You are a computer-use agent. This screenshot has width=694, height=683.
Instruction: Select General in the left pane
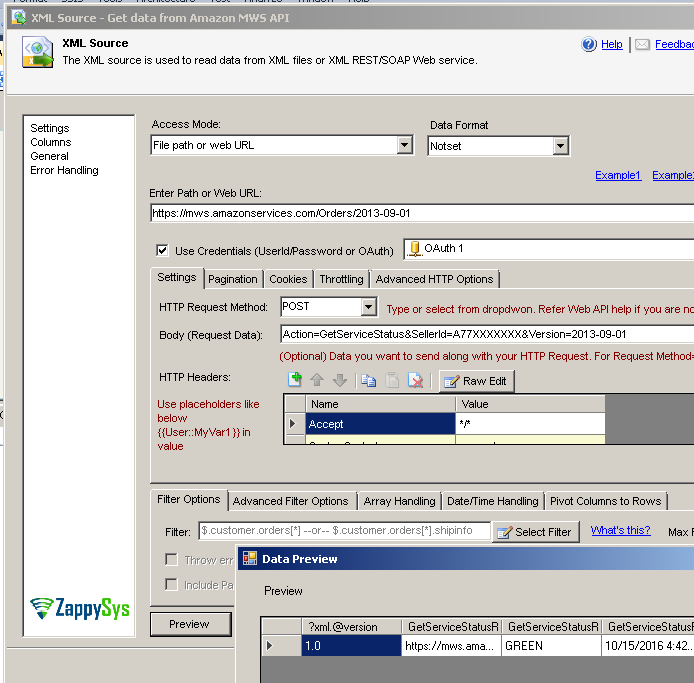[x=50, y=156]
